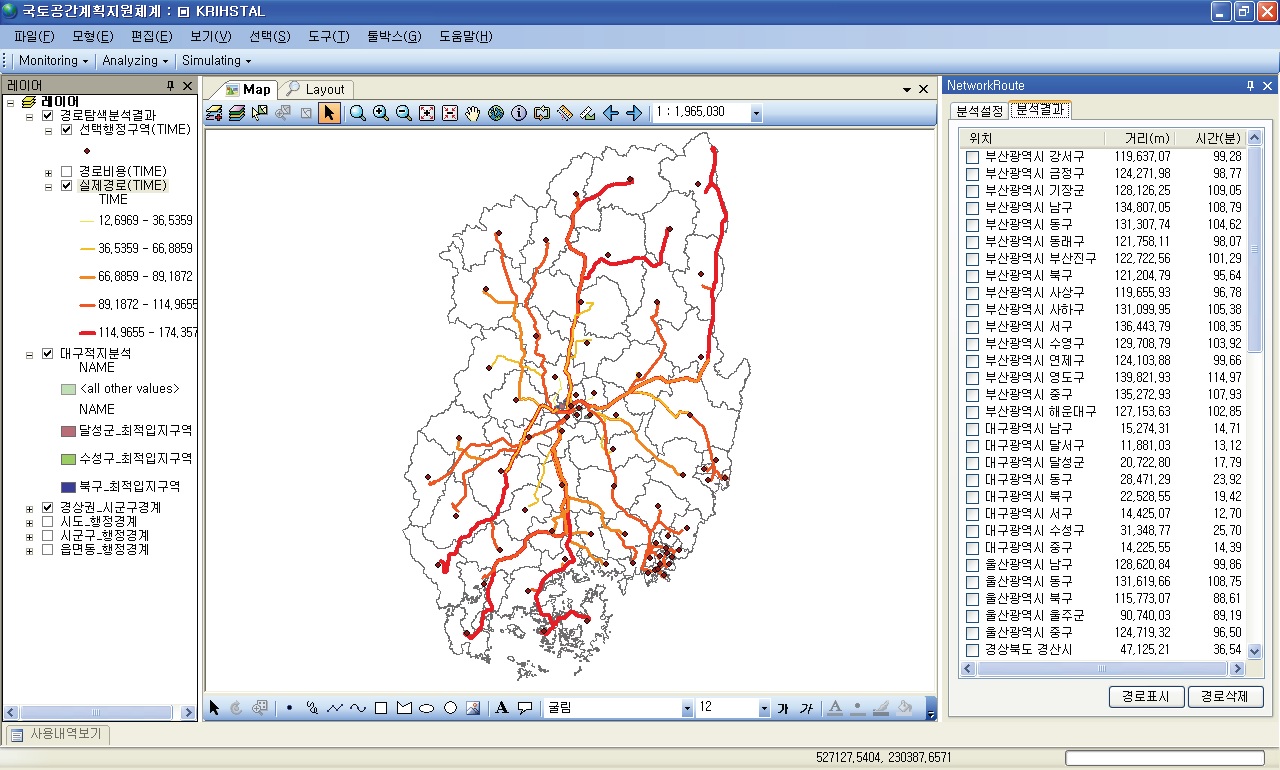The image size is (1280, 770).
Task: Select the draw point tool
Action: tap(290, 708)
